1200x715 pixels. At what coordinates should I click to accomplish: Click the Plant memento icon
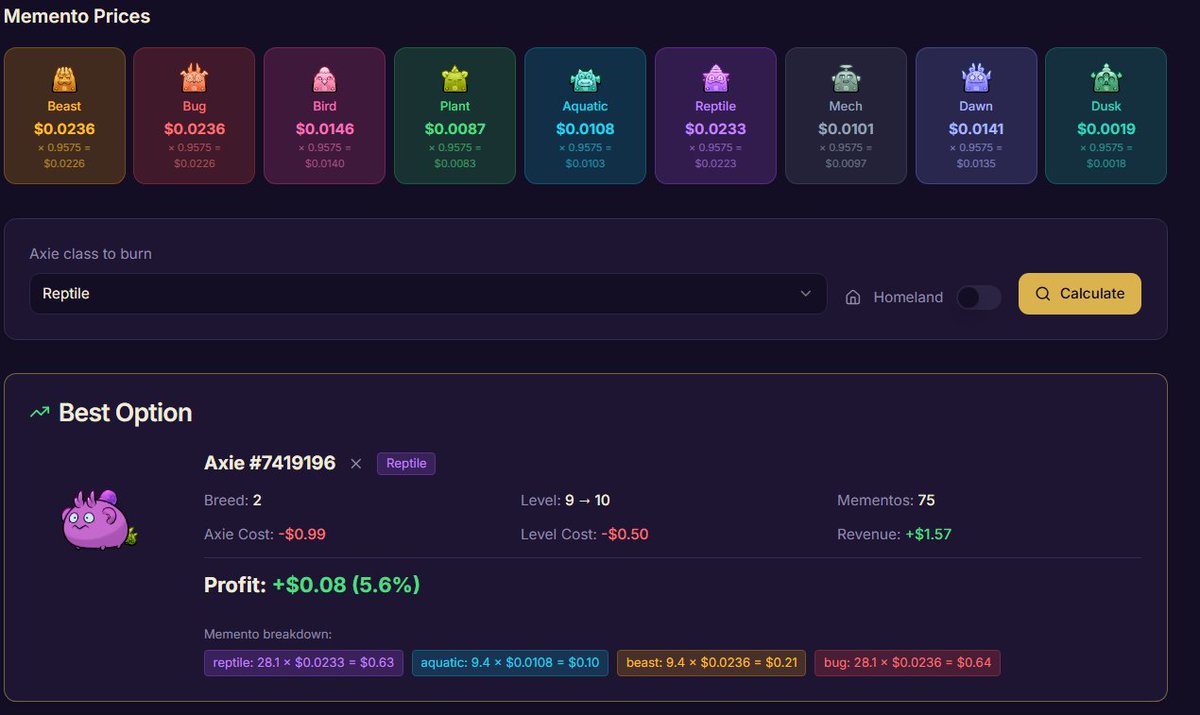pos(455,78)
